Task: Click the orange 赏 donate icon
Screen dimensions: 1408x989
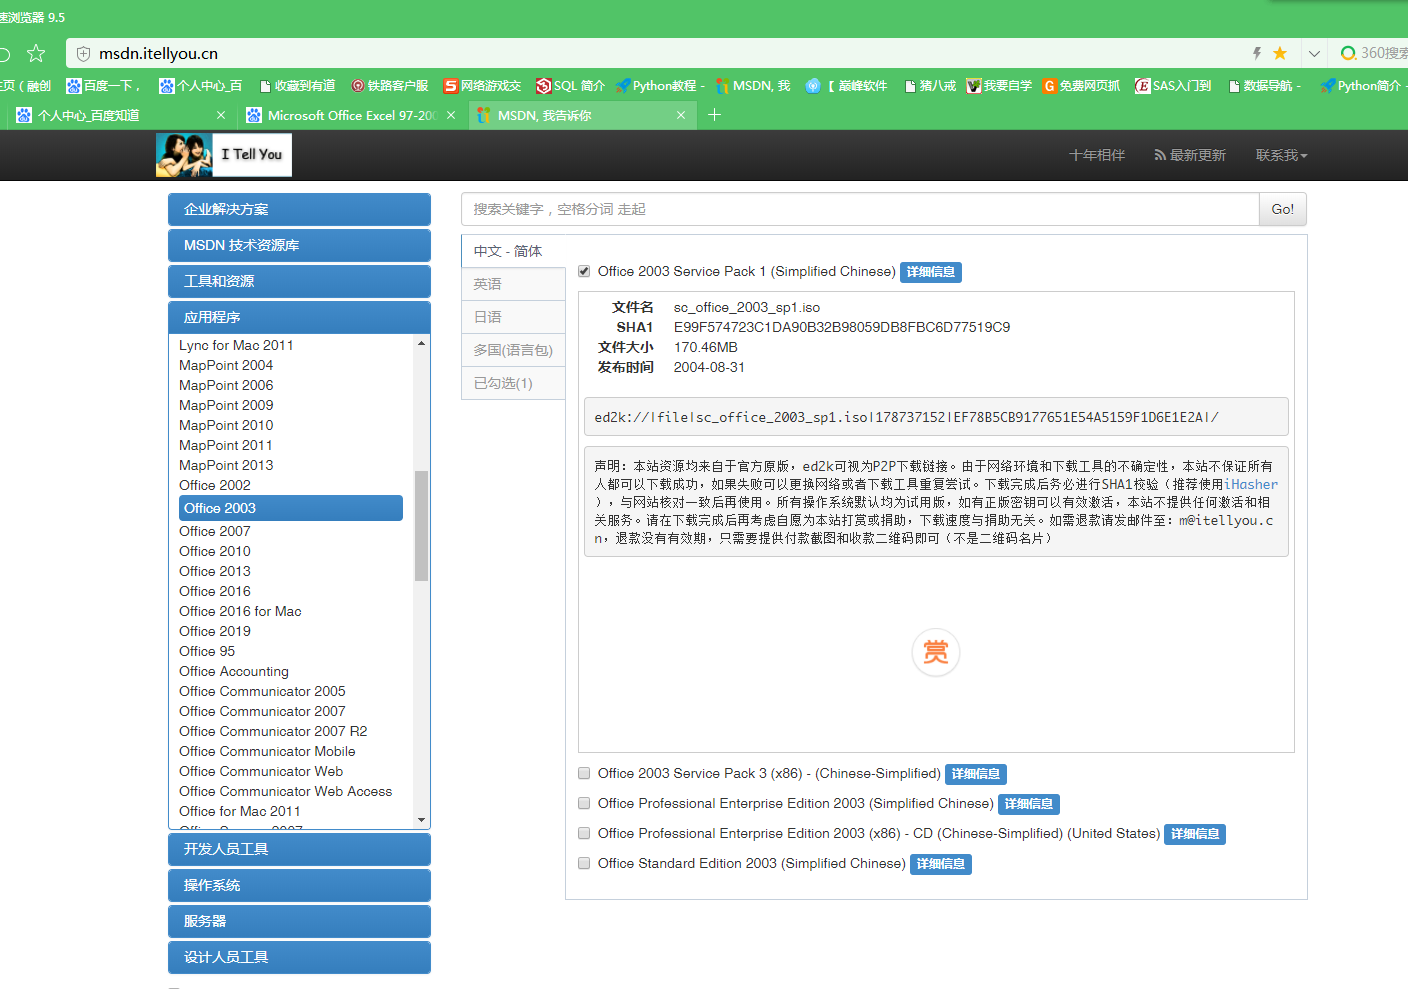Action: pyautogui.click(x=936, y=652)
